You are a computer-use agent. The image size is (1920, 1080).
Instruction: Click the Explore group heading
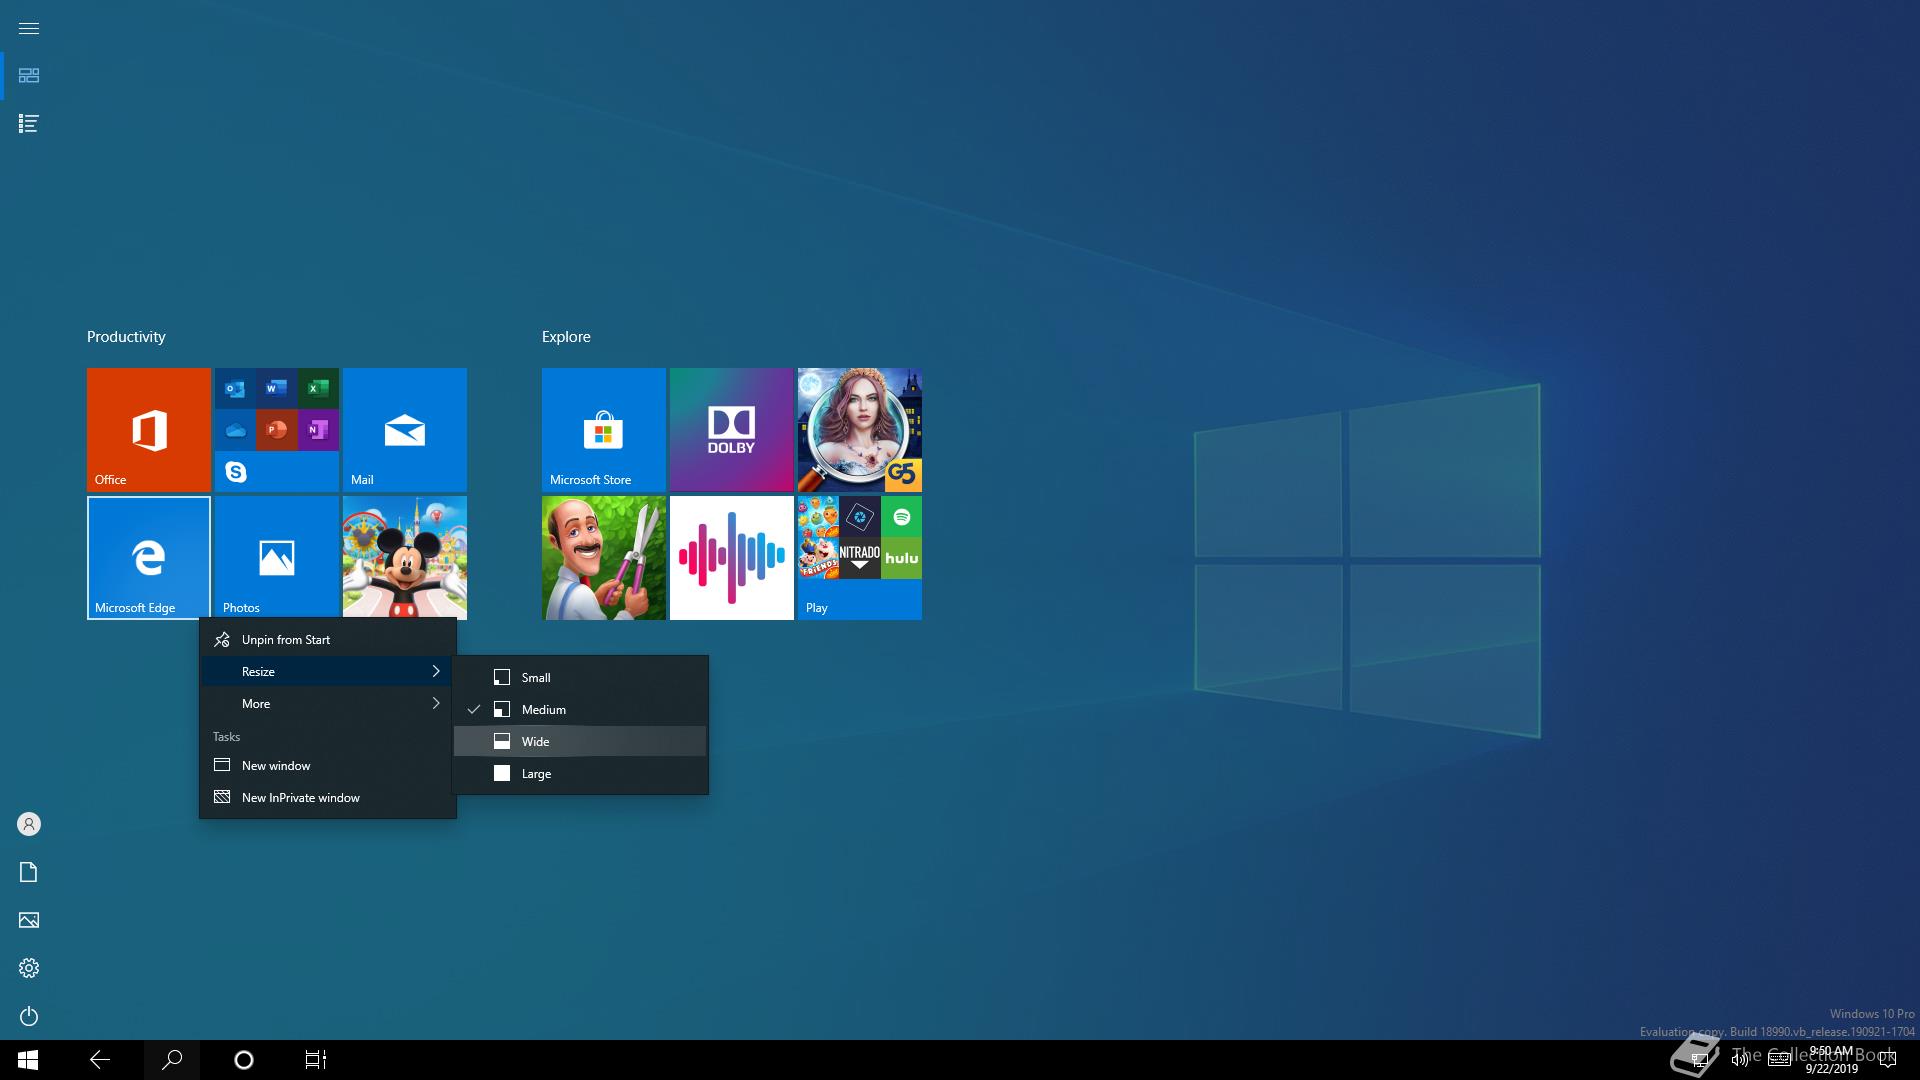[x=566, y=337]
